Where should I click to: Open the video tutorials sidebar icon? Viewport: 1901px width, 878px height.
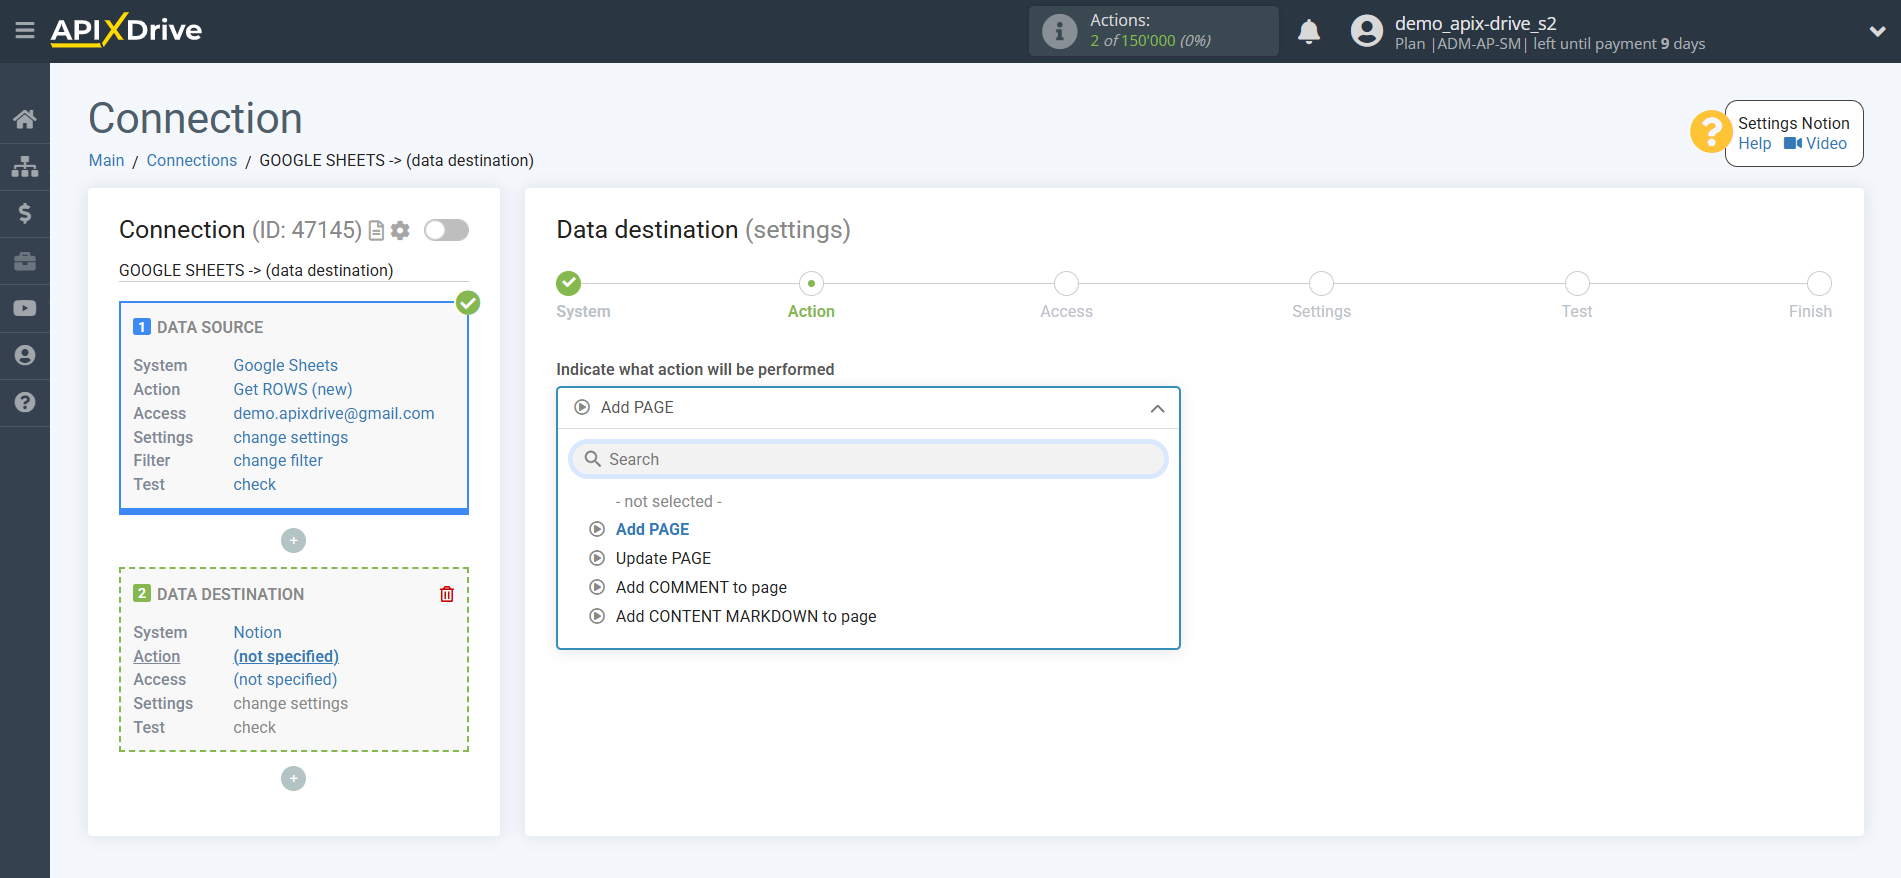(25, 308)
